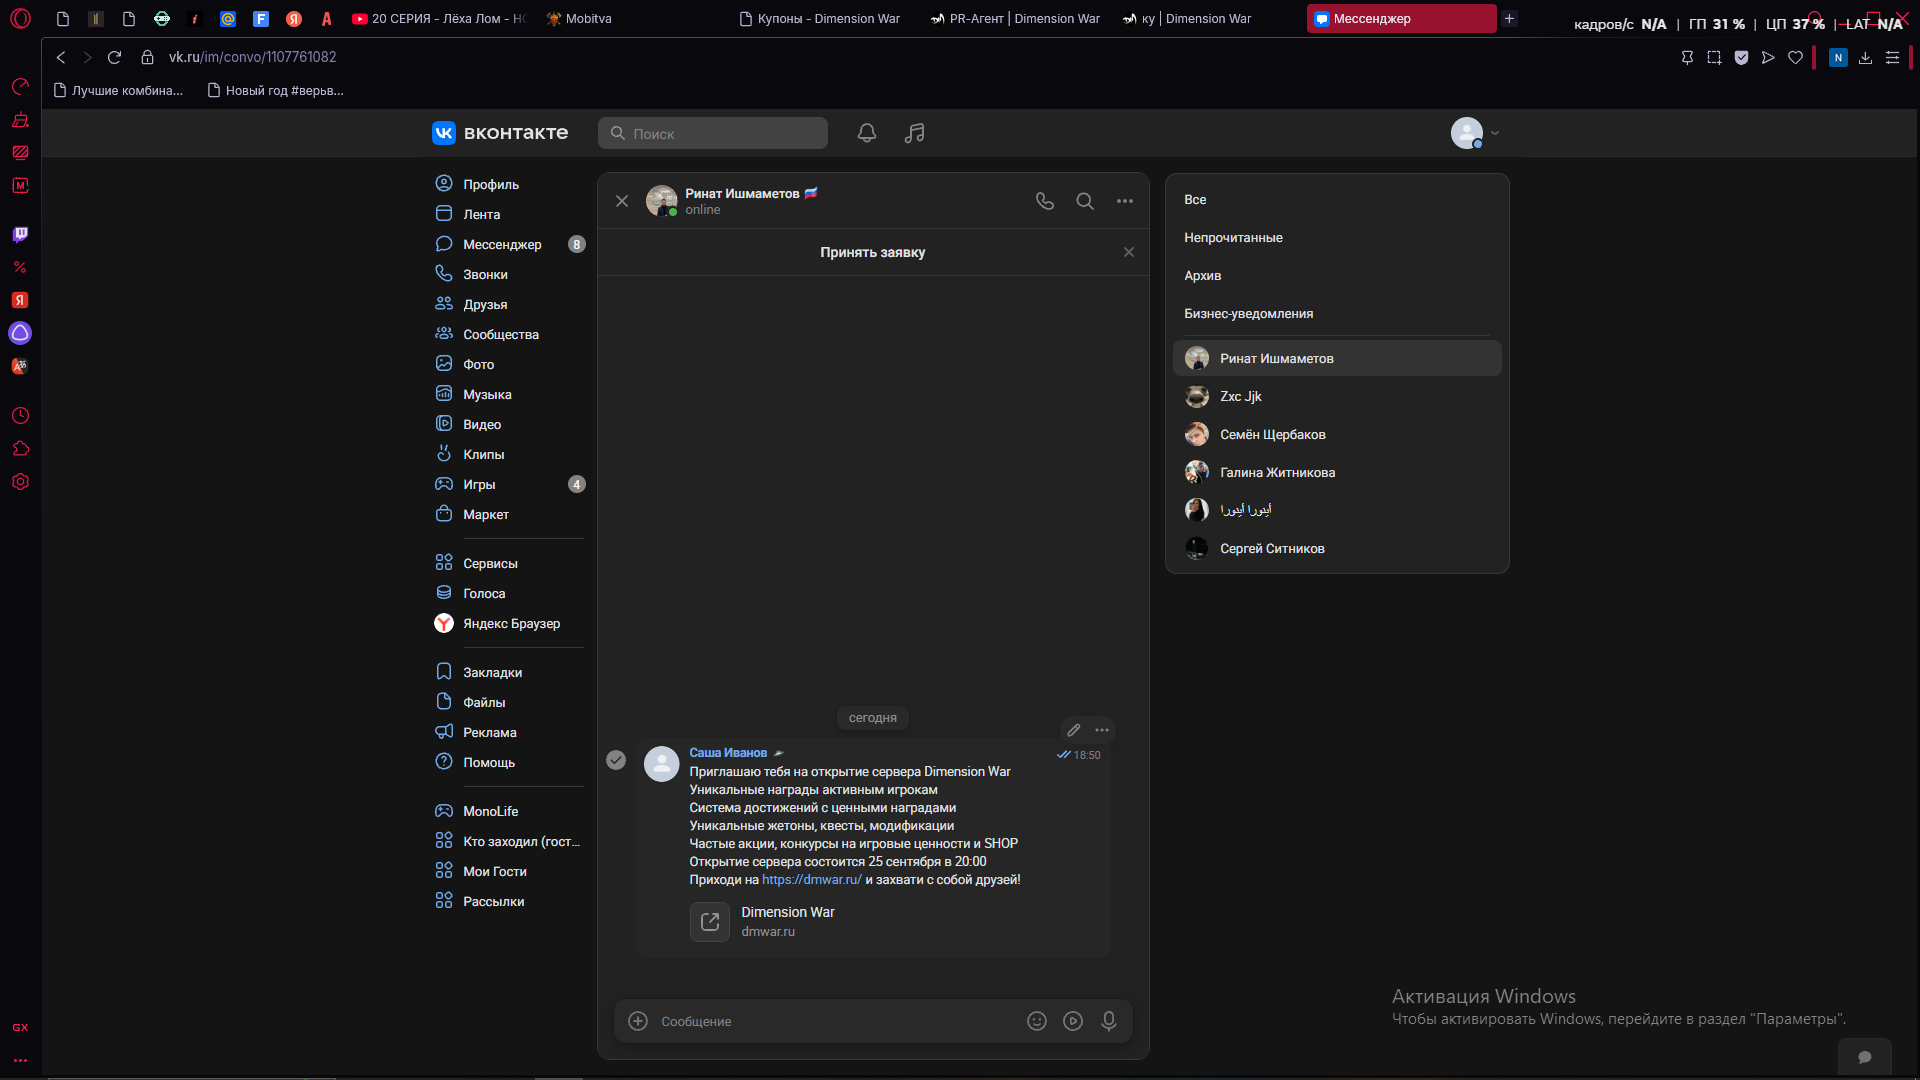
Task: Dismiss the Принять заявку banner
Action: [1129, 252]
